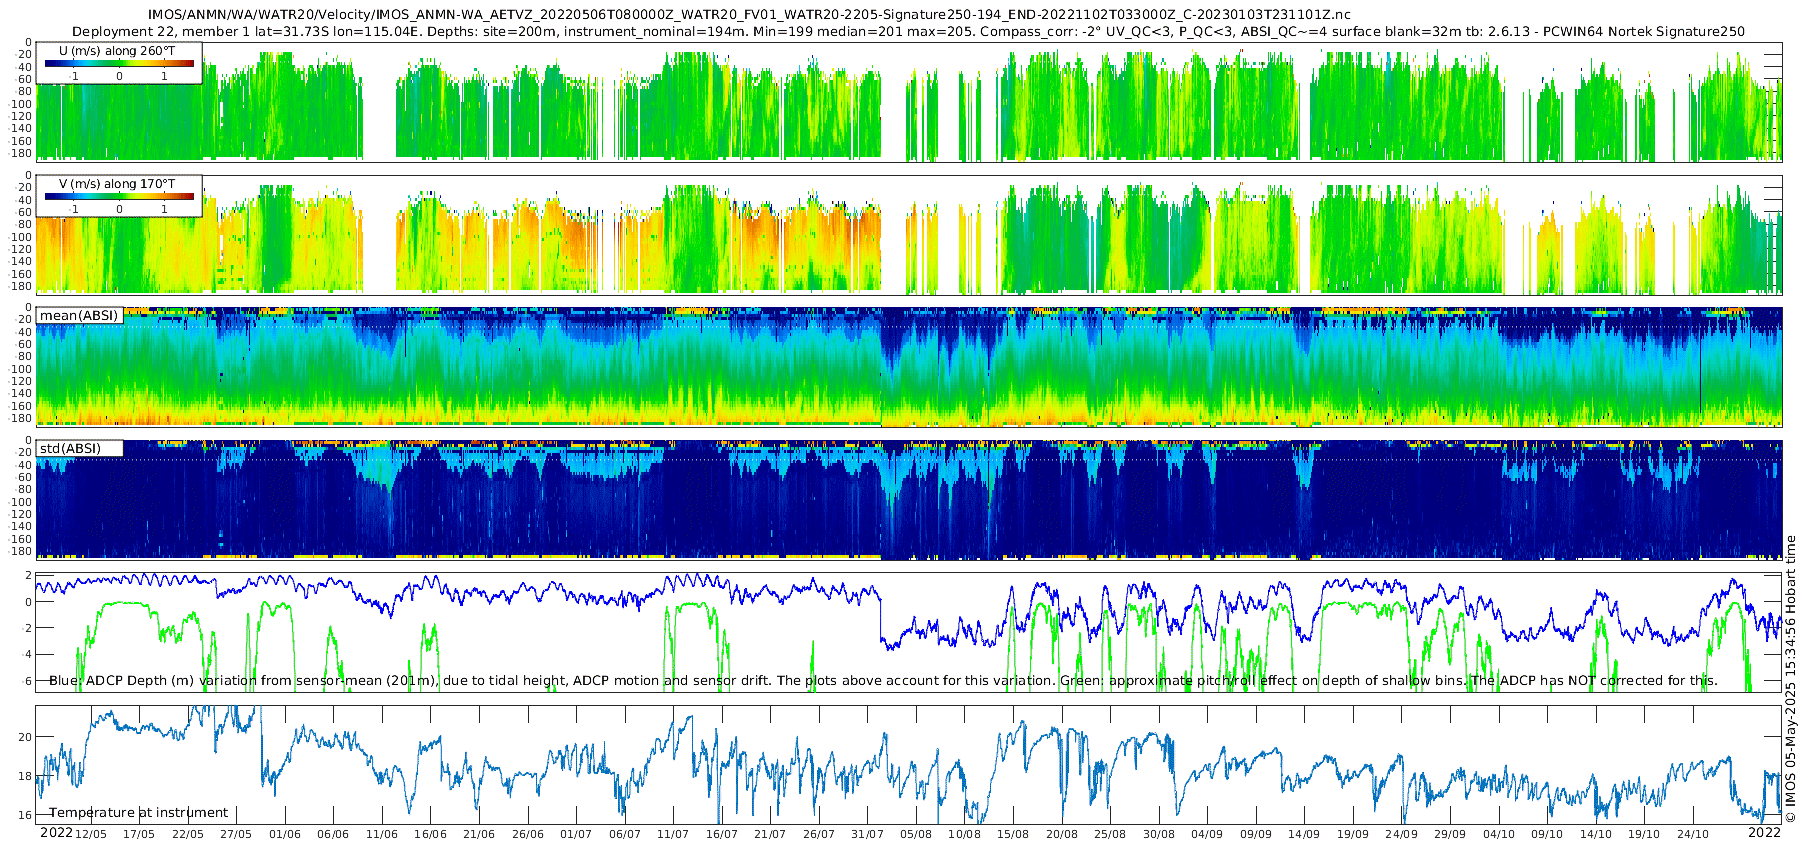Click the V velocity colorbar legend

click(x=119, y=196)
